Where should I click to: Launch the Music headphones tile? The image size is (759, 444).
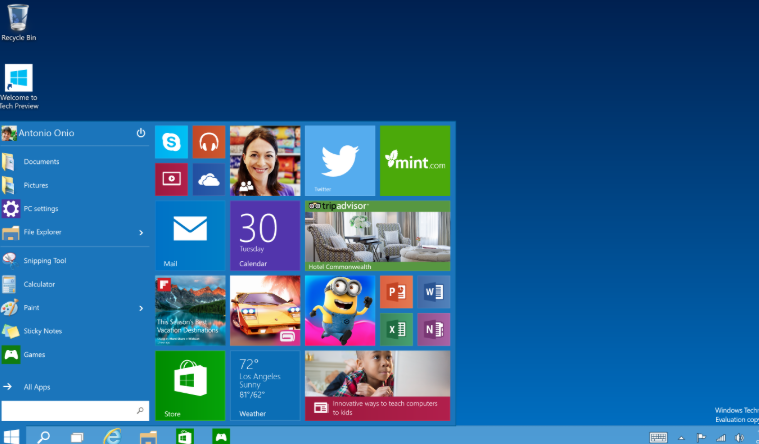208,143
